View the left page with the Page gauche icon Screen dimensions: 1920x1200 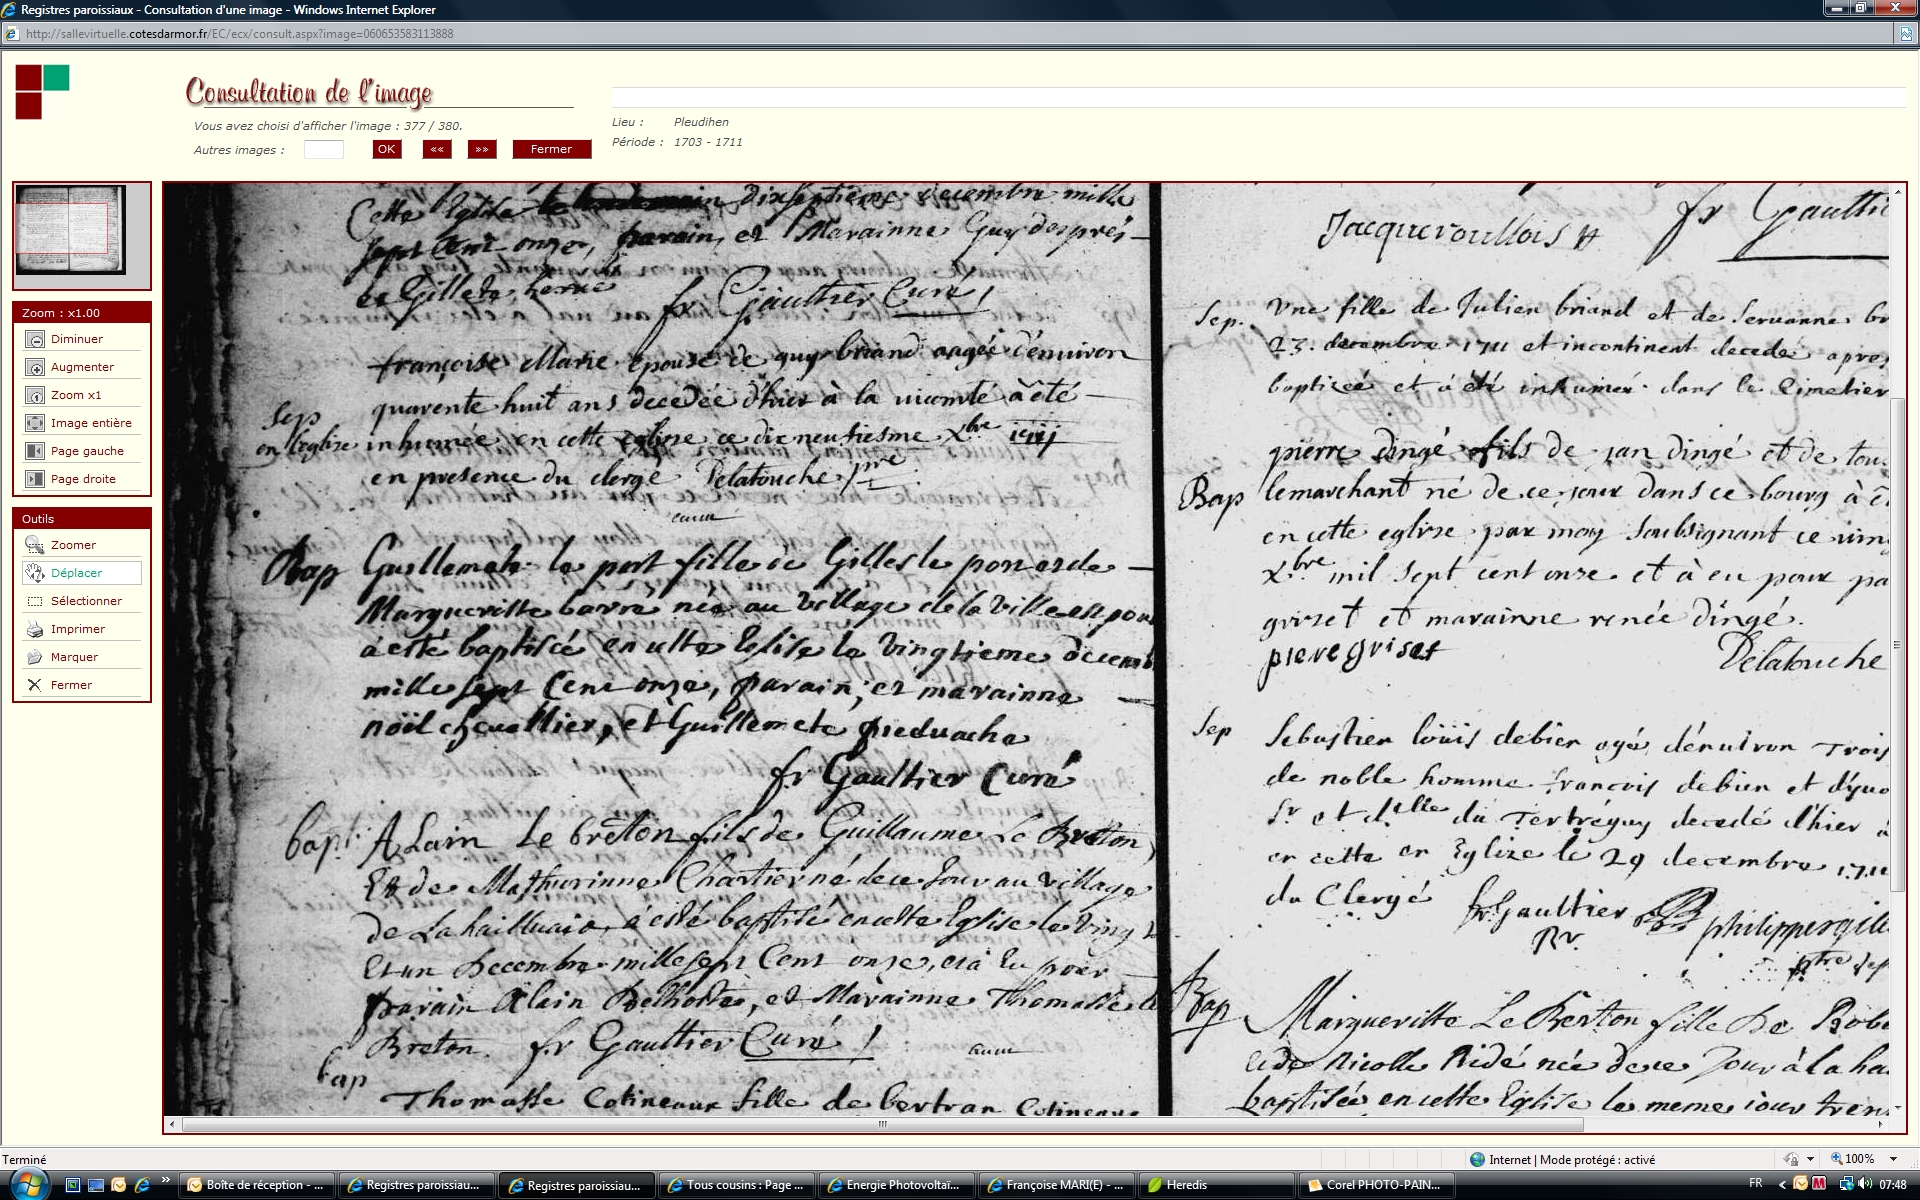click(35, 451)
